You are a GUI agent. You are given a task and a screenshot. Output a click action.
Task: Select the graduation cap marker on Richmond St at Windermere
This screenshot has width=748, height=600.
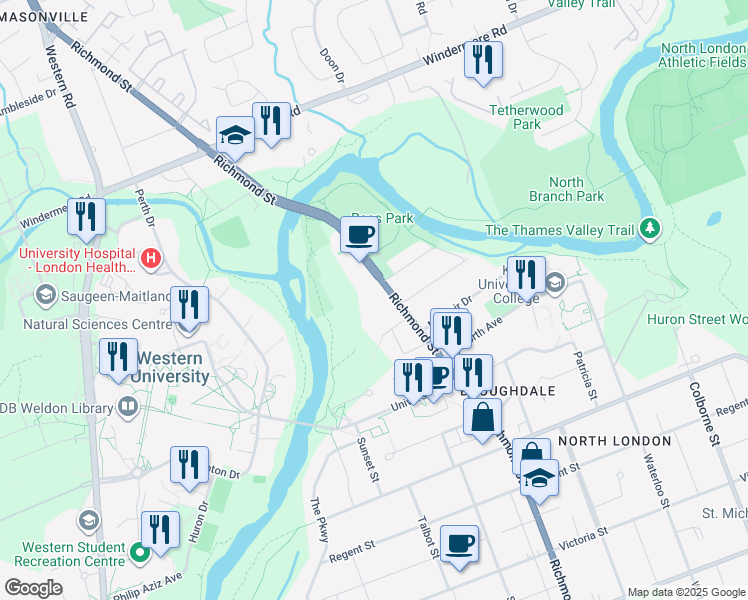pos(235,137)
